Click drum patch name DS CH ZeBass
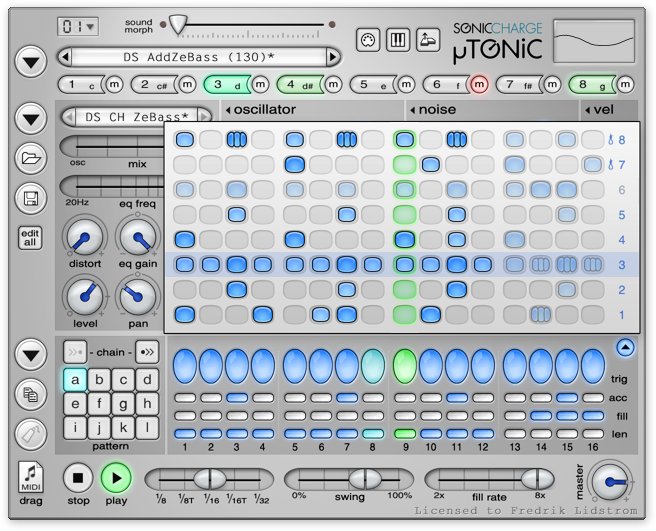The image size is (656, 531). (136, 117)
